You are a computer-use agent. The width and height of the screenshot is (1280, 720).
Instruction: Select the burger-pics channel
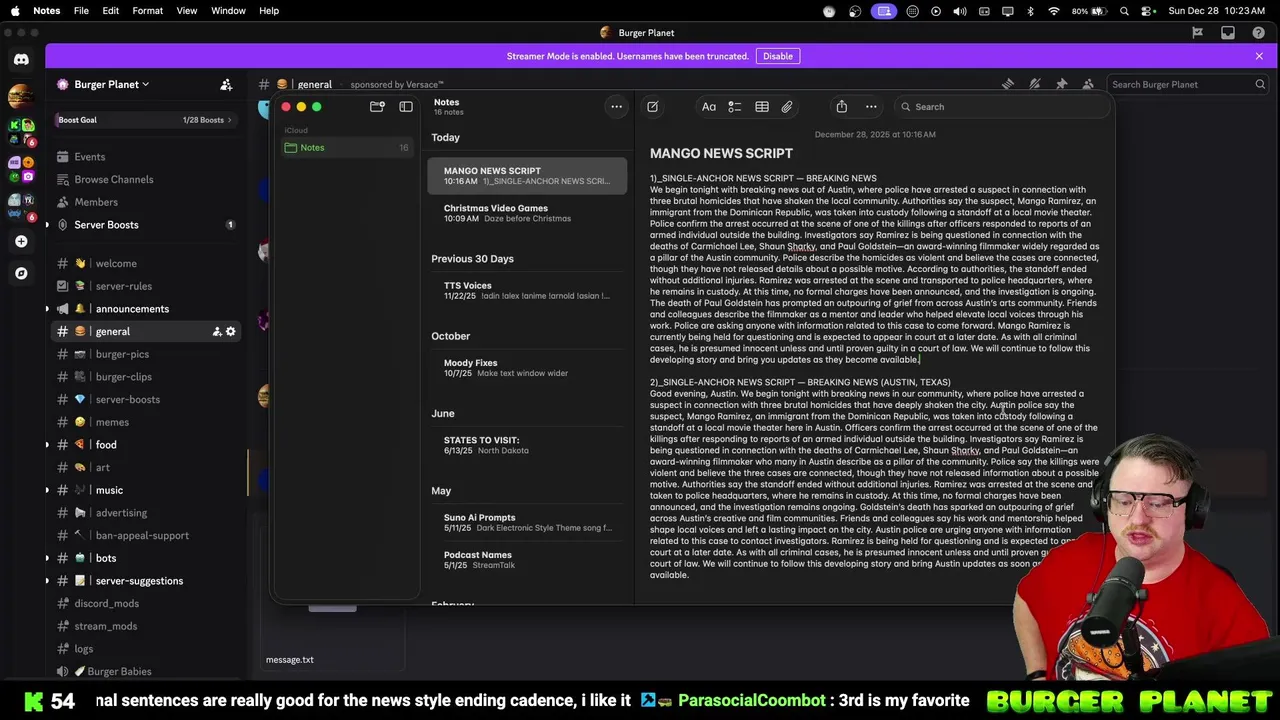coord(144,354)
